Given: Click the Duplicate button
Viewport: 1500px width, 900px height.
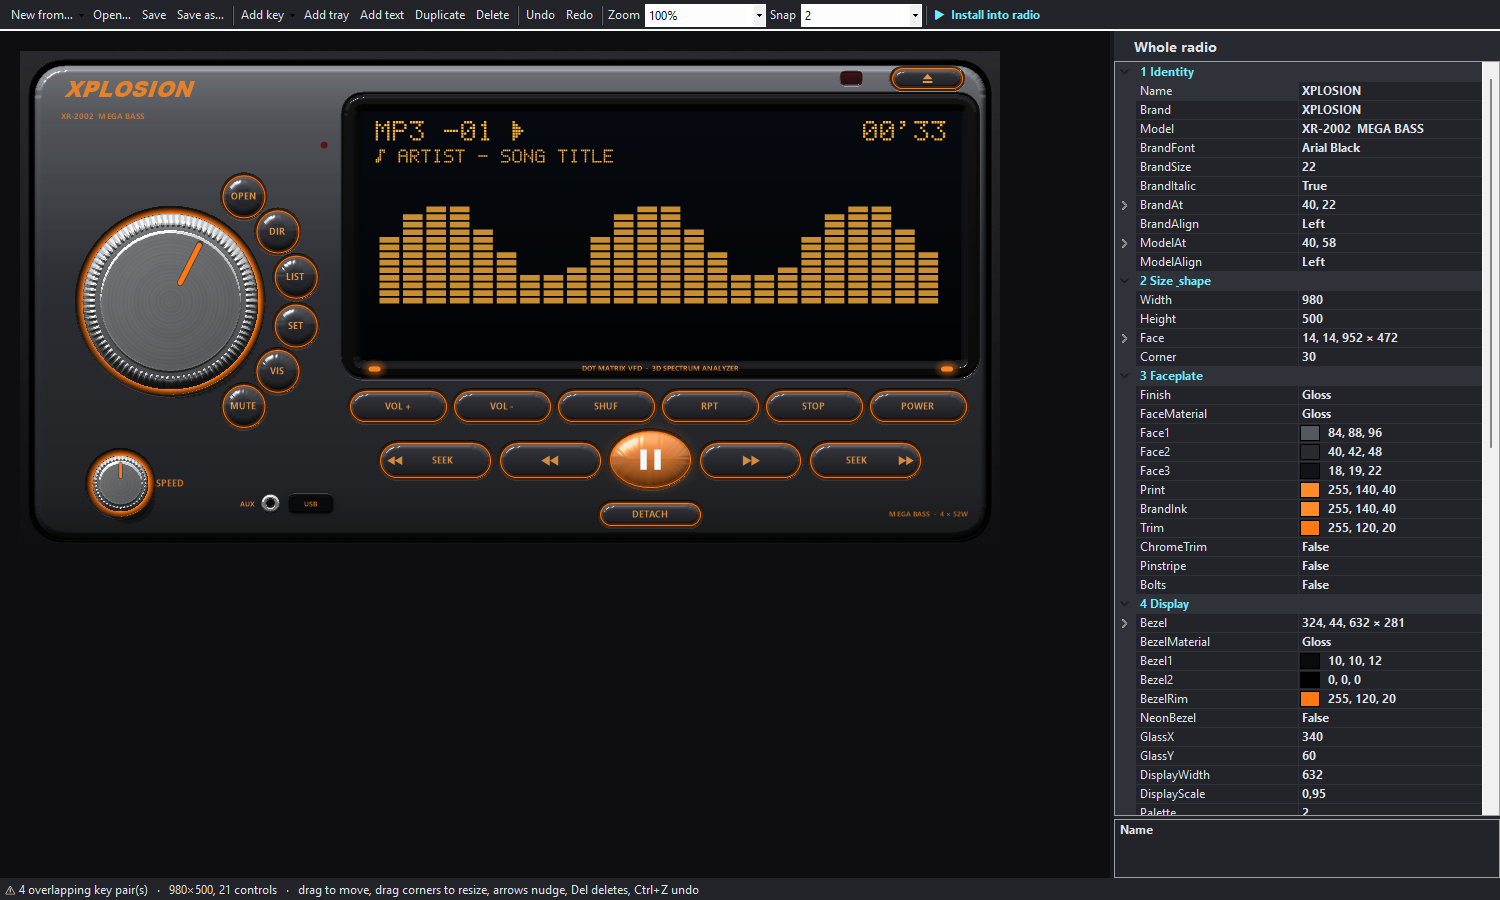Looking at the screenshot, I should [440, 15].
